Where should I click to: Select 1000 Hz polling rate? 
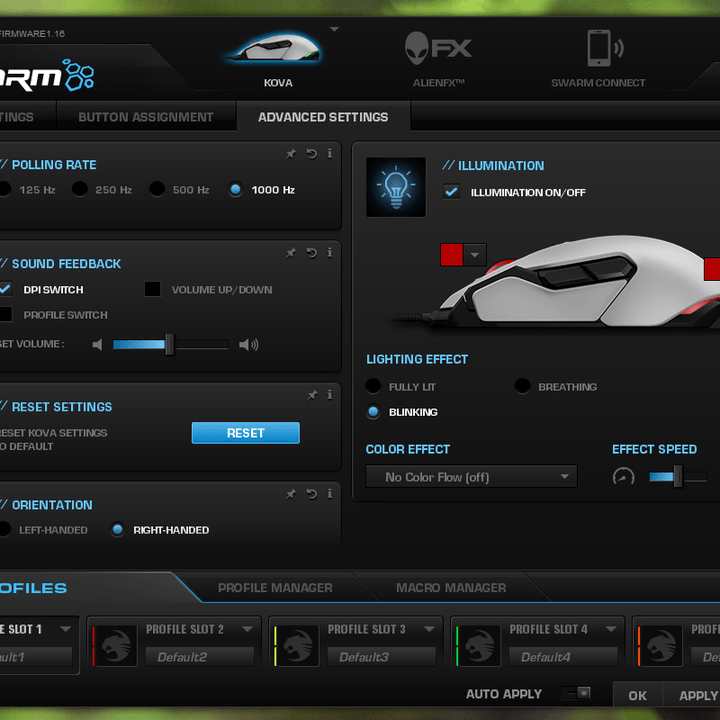tap(236, 189)
